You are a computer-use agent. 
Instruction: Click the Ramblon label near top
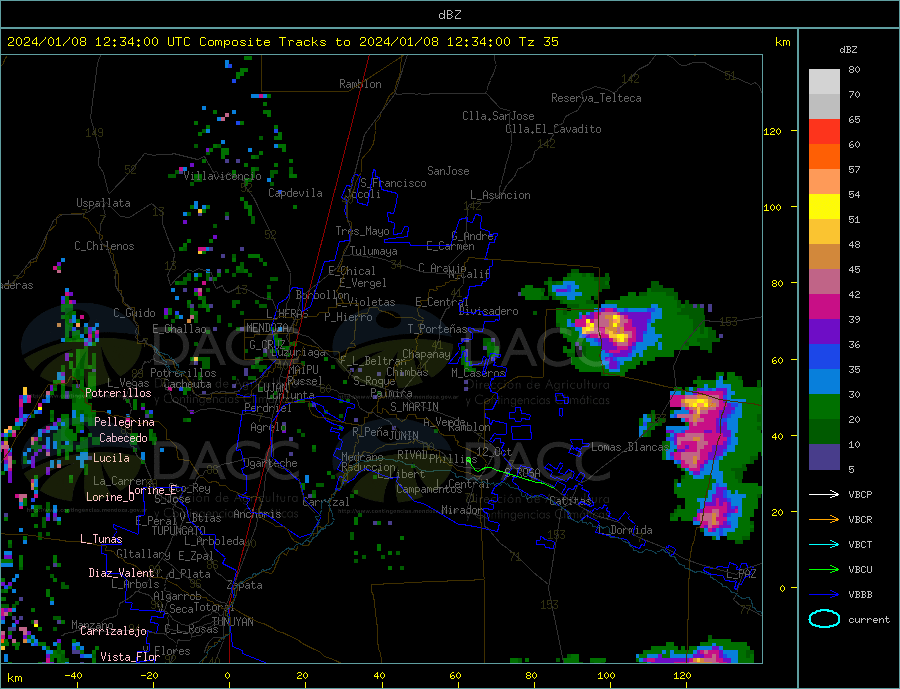click(360, 84)
